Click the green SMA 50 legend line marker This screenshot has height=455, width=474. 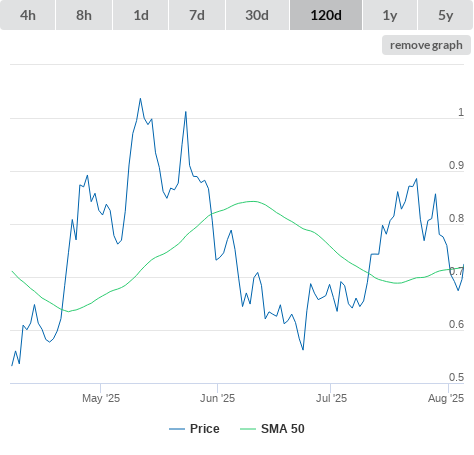(248, 429)
